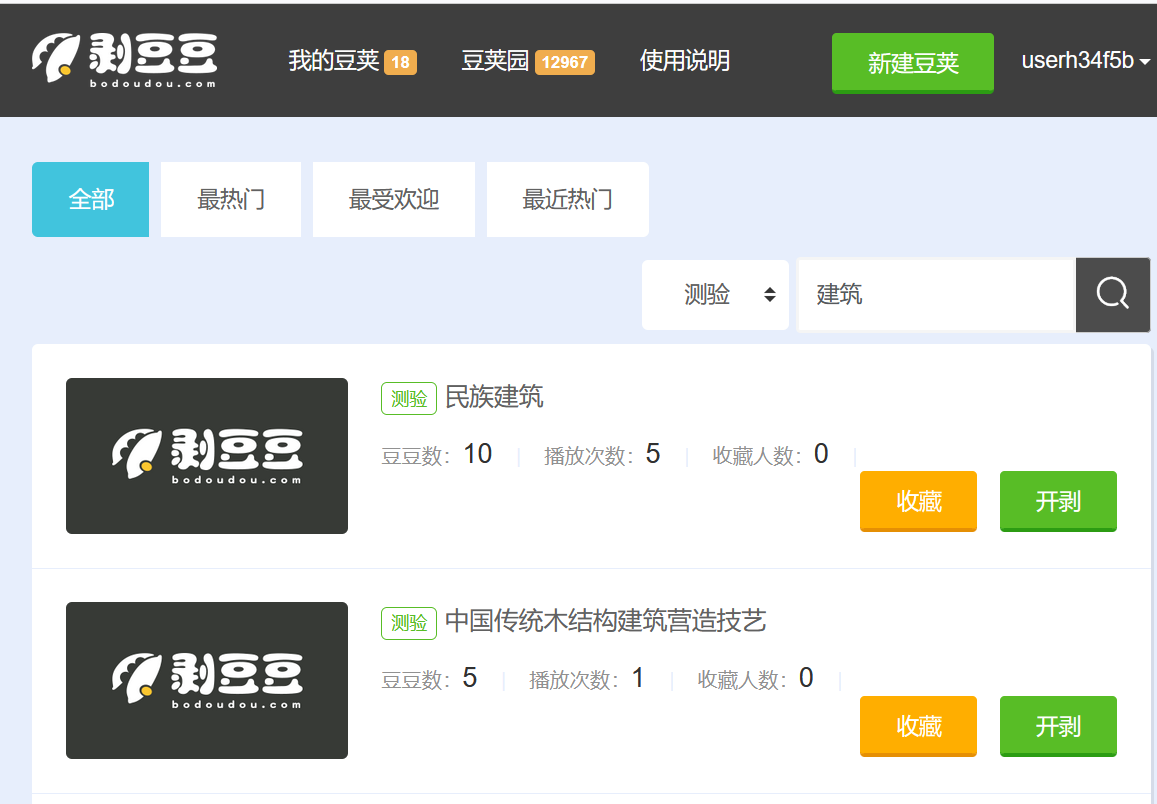Click the 测验 tag beside 民族建筑
This screenshot has height=804, width=1157.
(409, 398)
